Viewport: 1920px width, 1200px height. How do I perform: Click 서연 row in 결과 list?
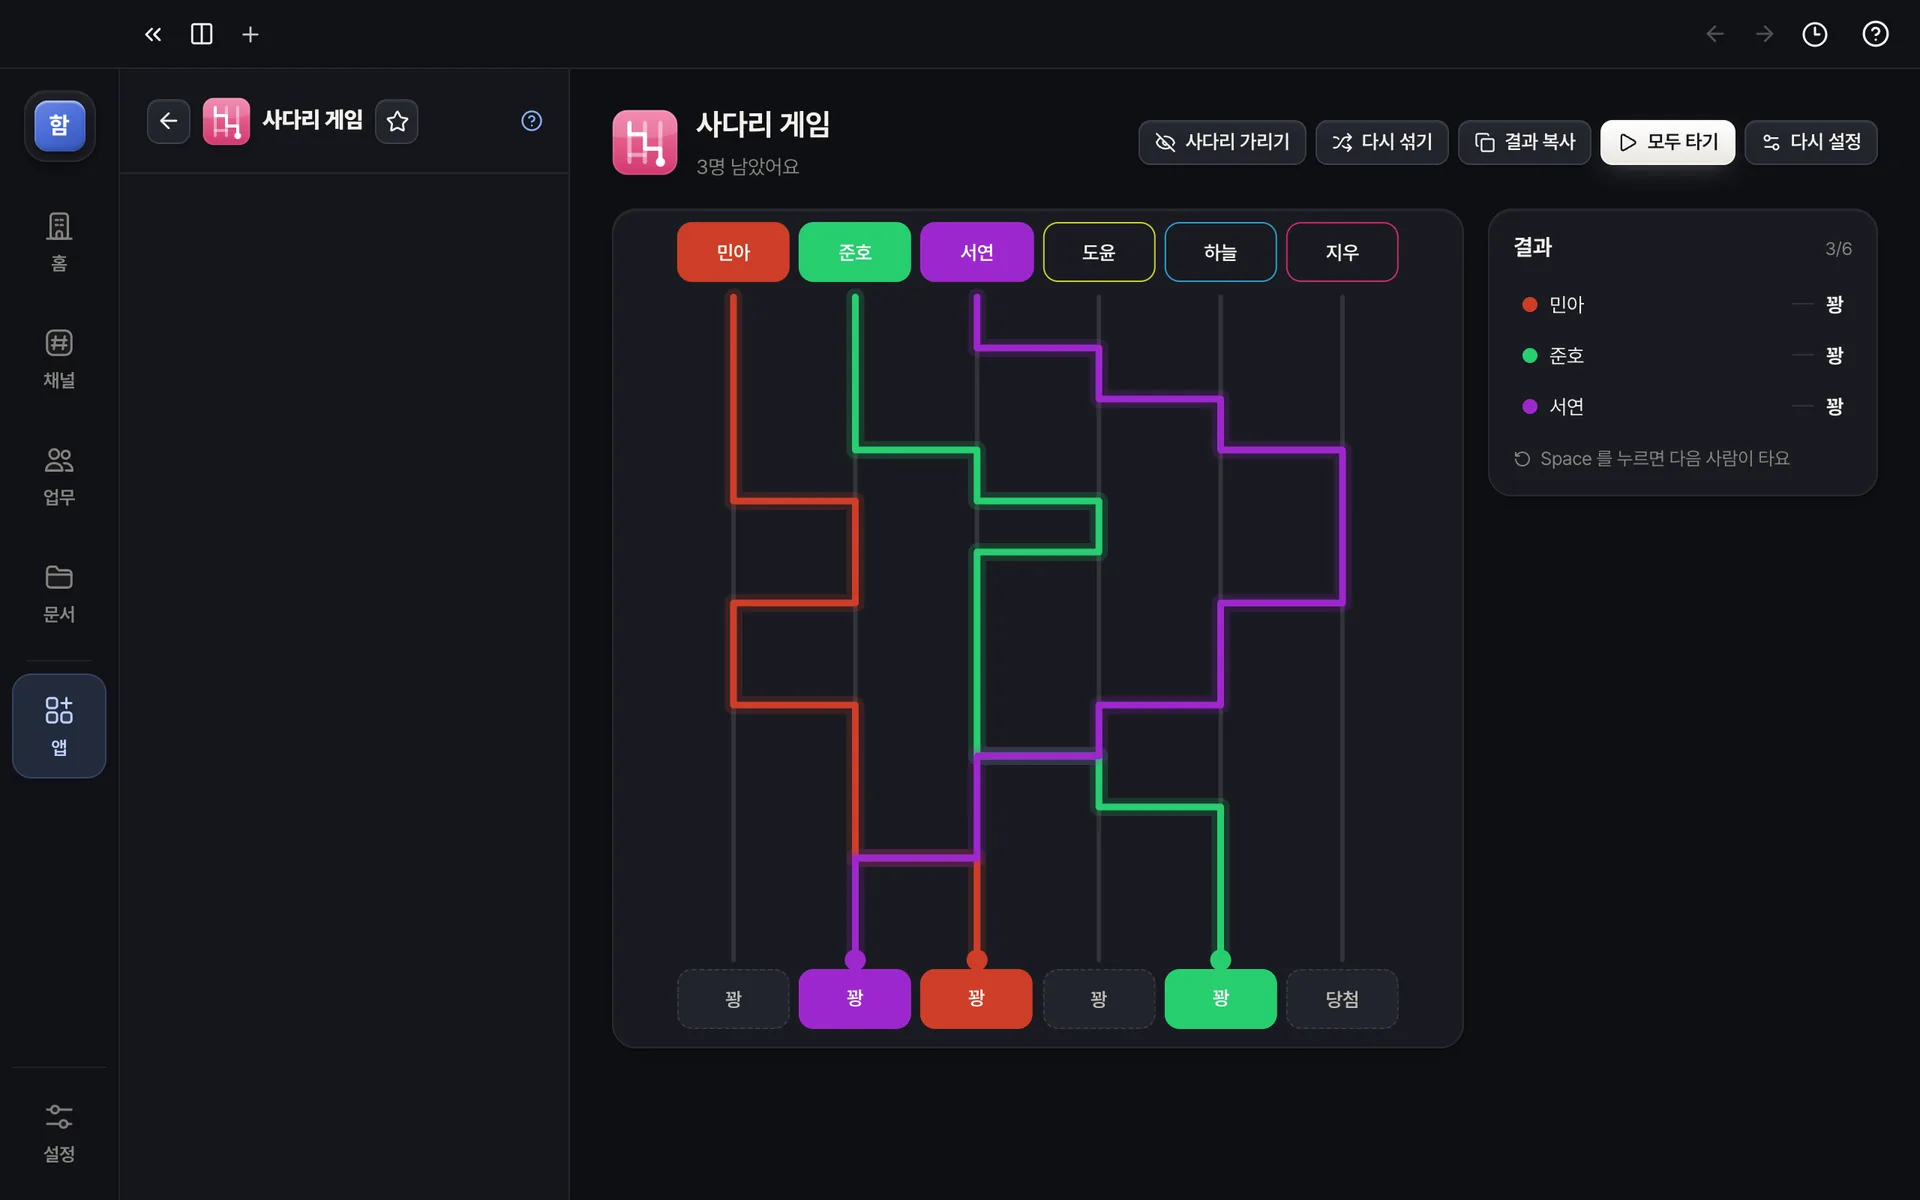1683,406
